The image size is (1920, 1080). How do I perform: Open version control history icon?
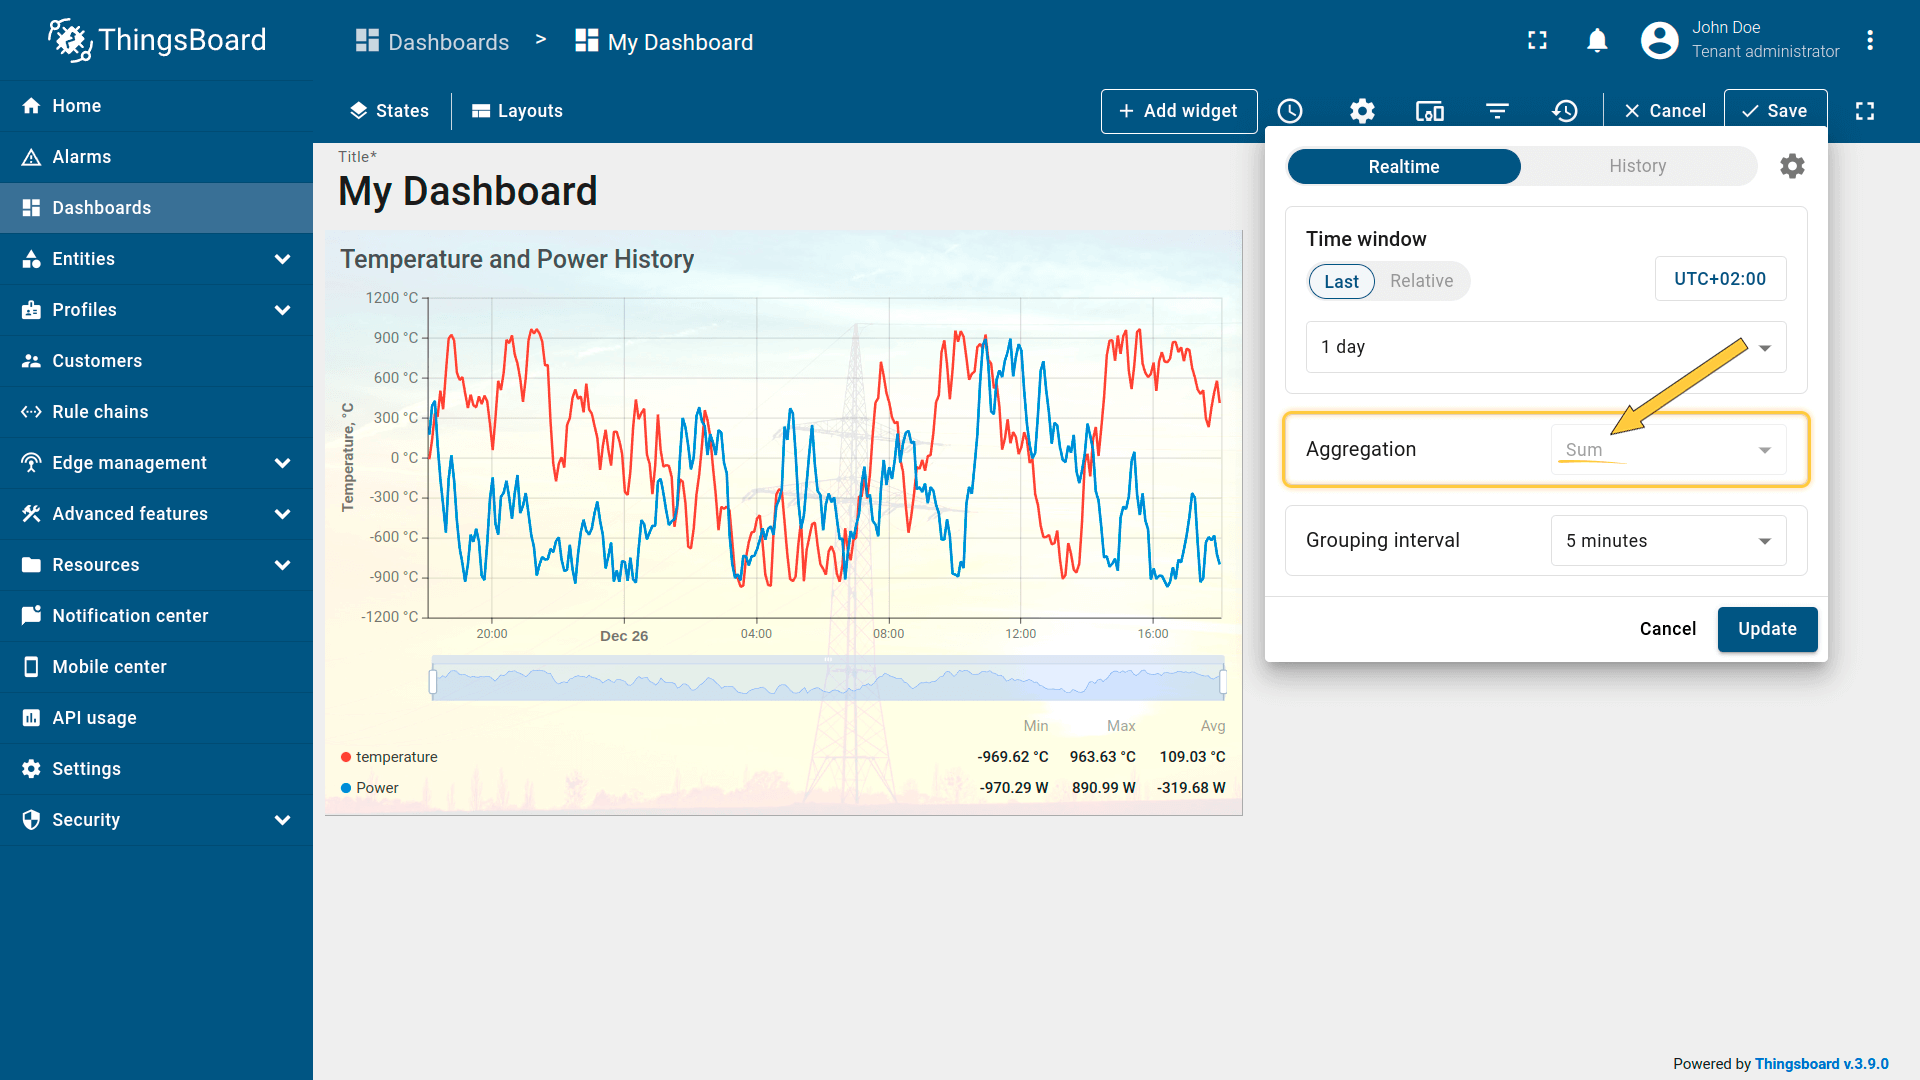point(1565,111)
